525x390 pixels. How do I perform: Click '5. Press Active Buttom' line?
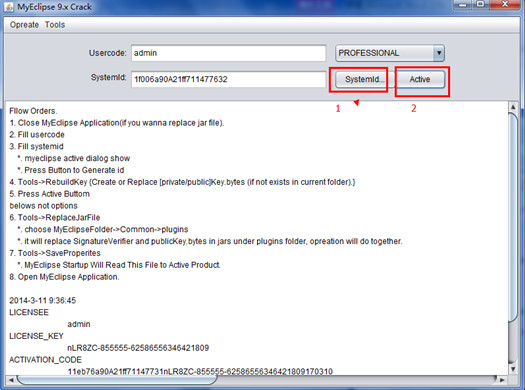click(50, 194)
